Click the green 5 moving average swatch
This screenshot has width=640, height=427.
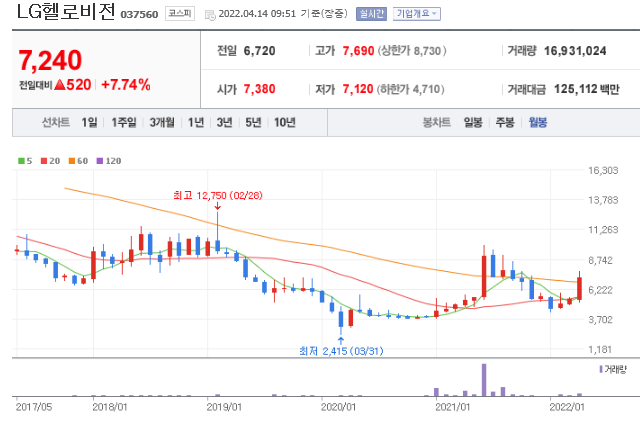coord(21,161)
